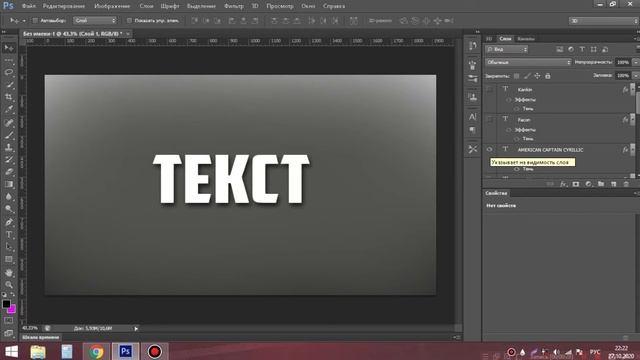This screenshot has height=360, width=640.
Task: Open the Заливка slider arrow
Action: point(636,76)
